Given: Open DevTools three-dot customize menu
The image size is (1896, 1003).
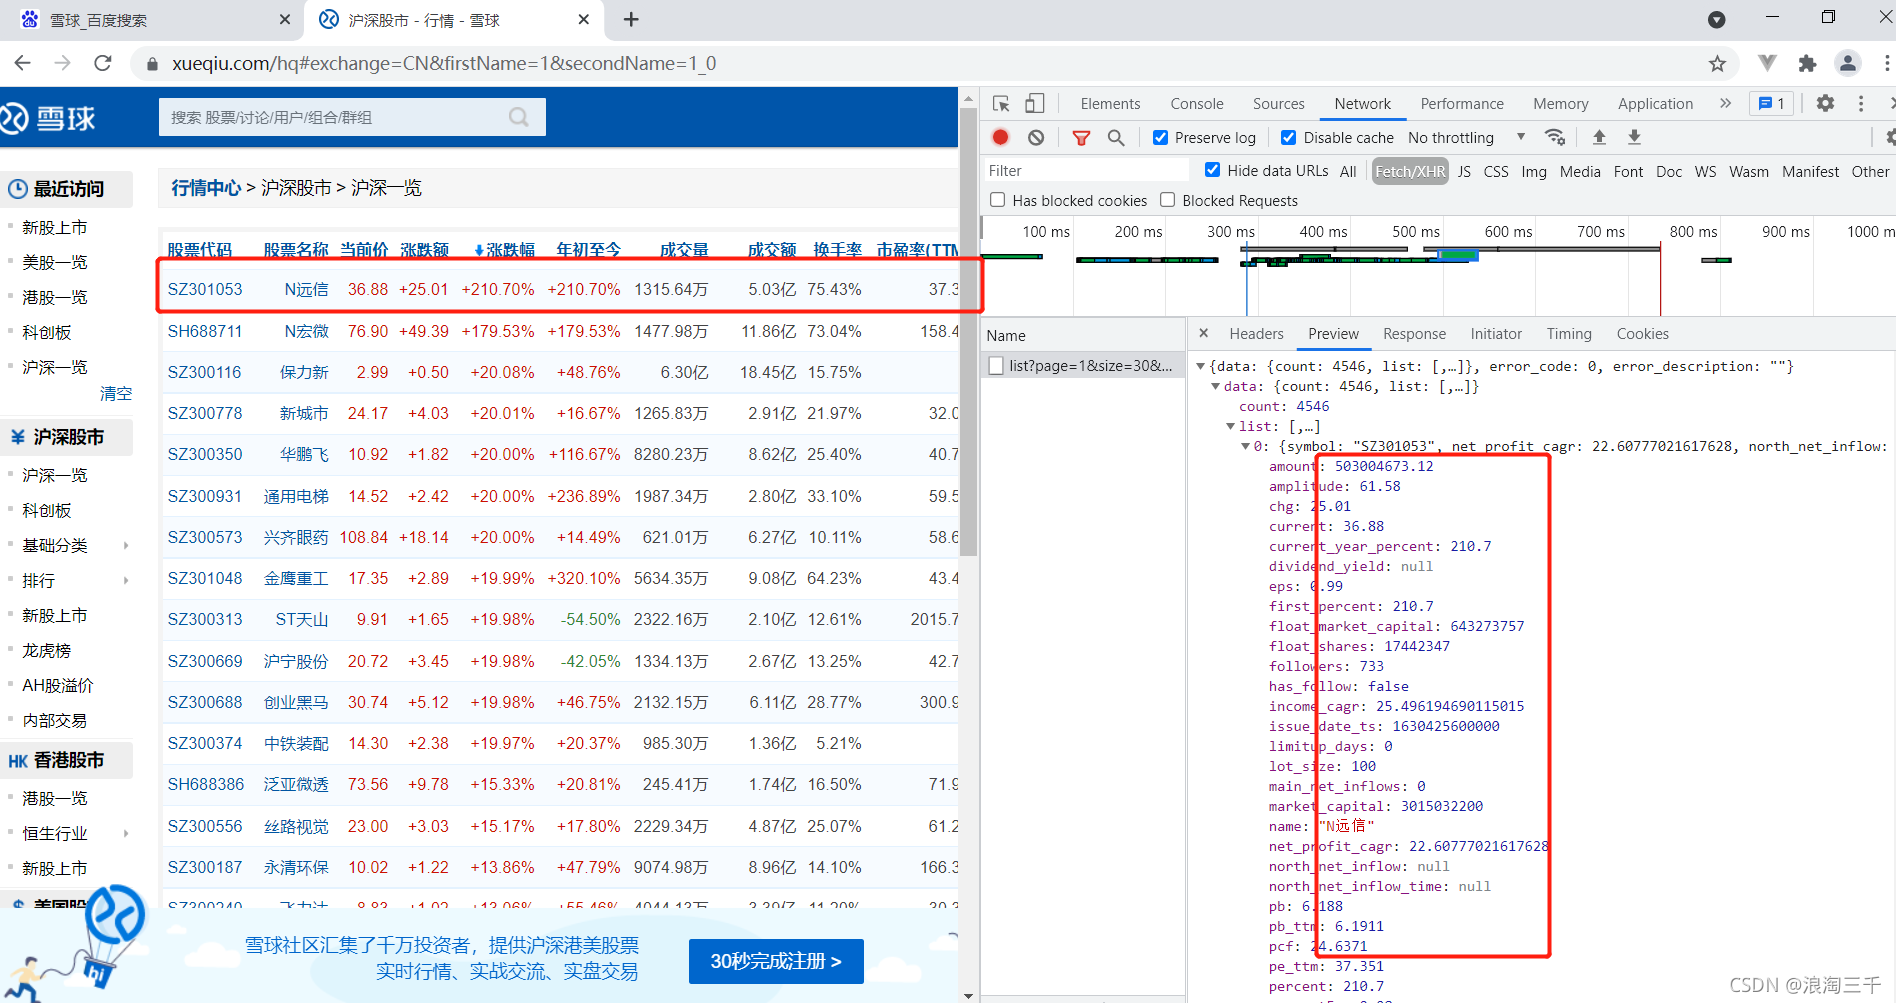Looking at the screenshot, I should tap(1861, 103).
